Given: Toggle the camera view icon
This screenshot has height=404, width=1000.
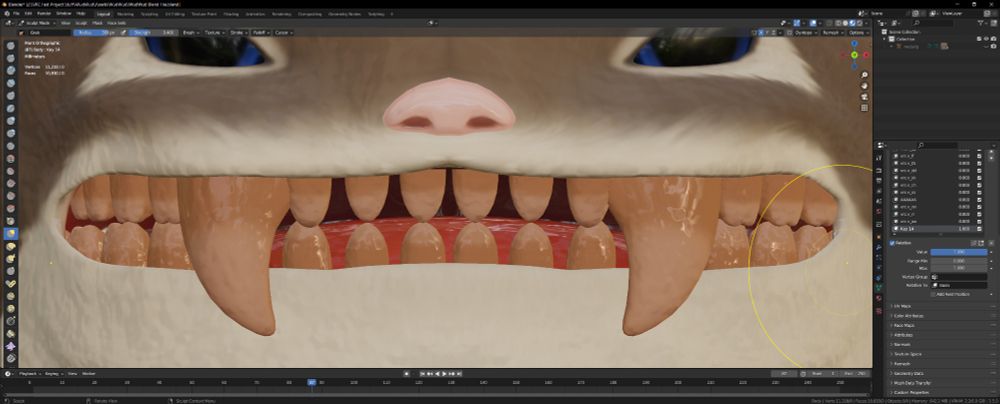Looking at the screenshot, I should tap(864, 97).
